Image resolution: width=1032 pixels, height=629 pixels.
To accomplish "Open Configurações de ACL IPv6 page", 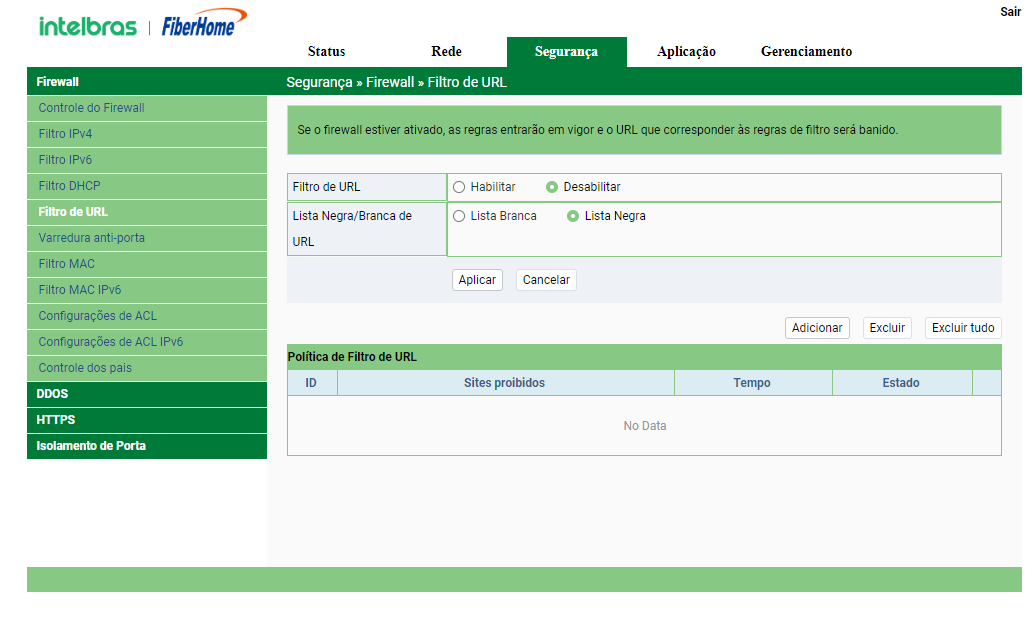I will [147, 342].
